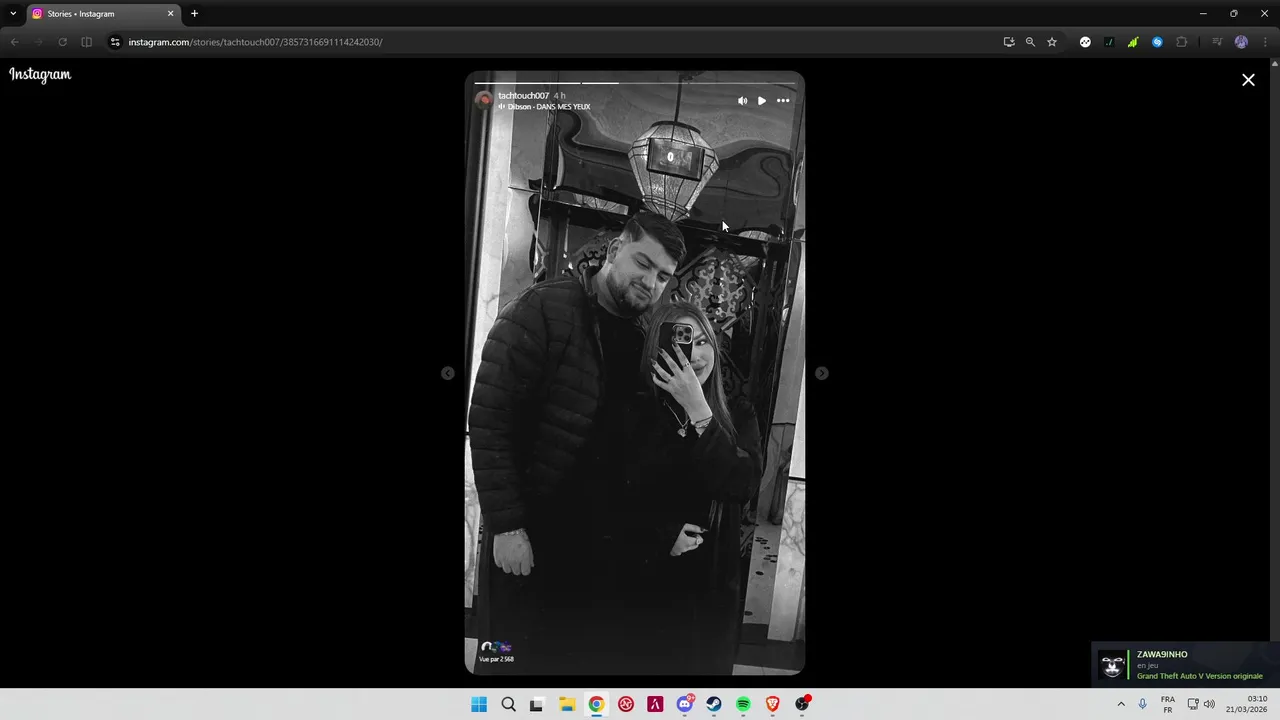Click the Chrome taskbar icon
The width and height of the screenshot is (1280, 720).
[596, 705]
